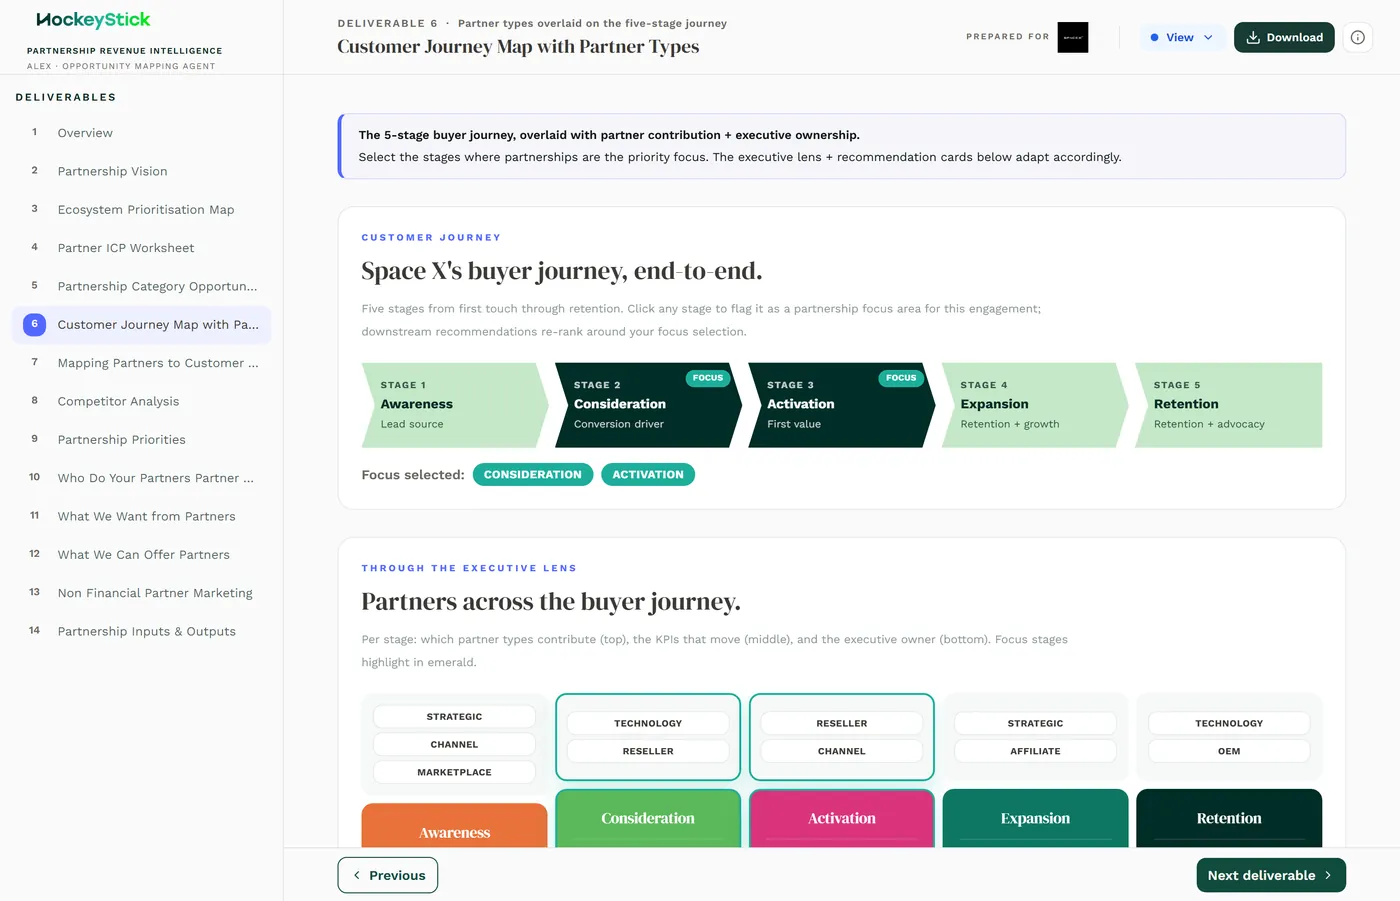Click MARKETPLACE tag under Awareness column

click(x=454, y=772)
